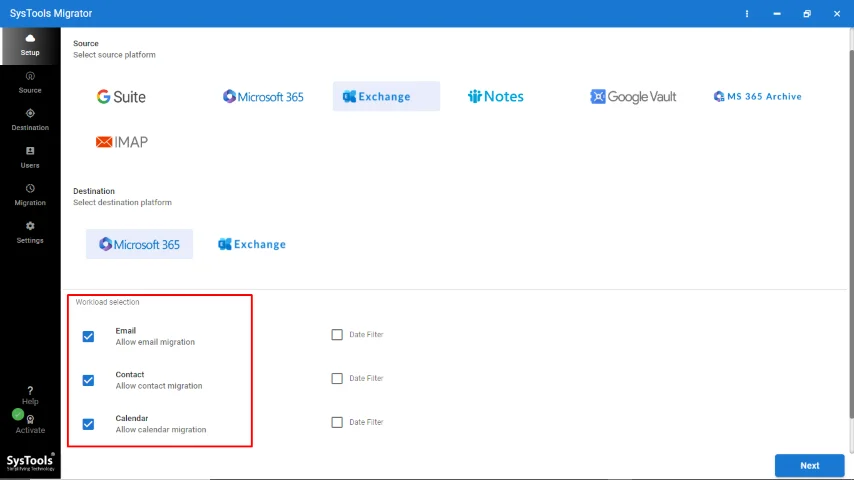Image resolution: width=854 pixels, height=480 pixels.
Task: Uncheck the Calendar migration checkbox
Action: (88, 424)
